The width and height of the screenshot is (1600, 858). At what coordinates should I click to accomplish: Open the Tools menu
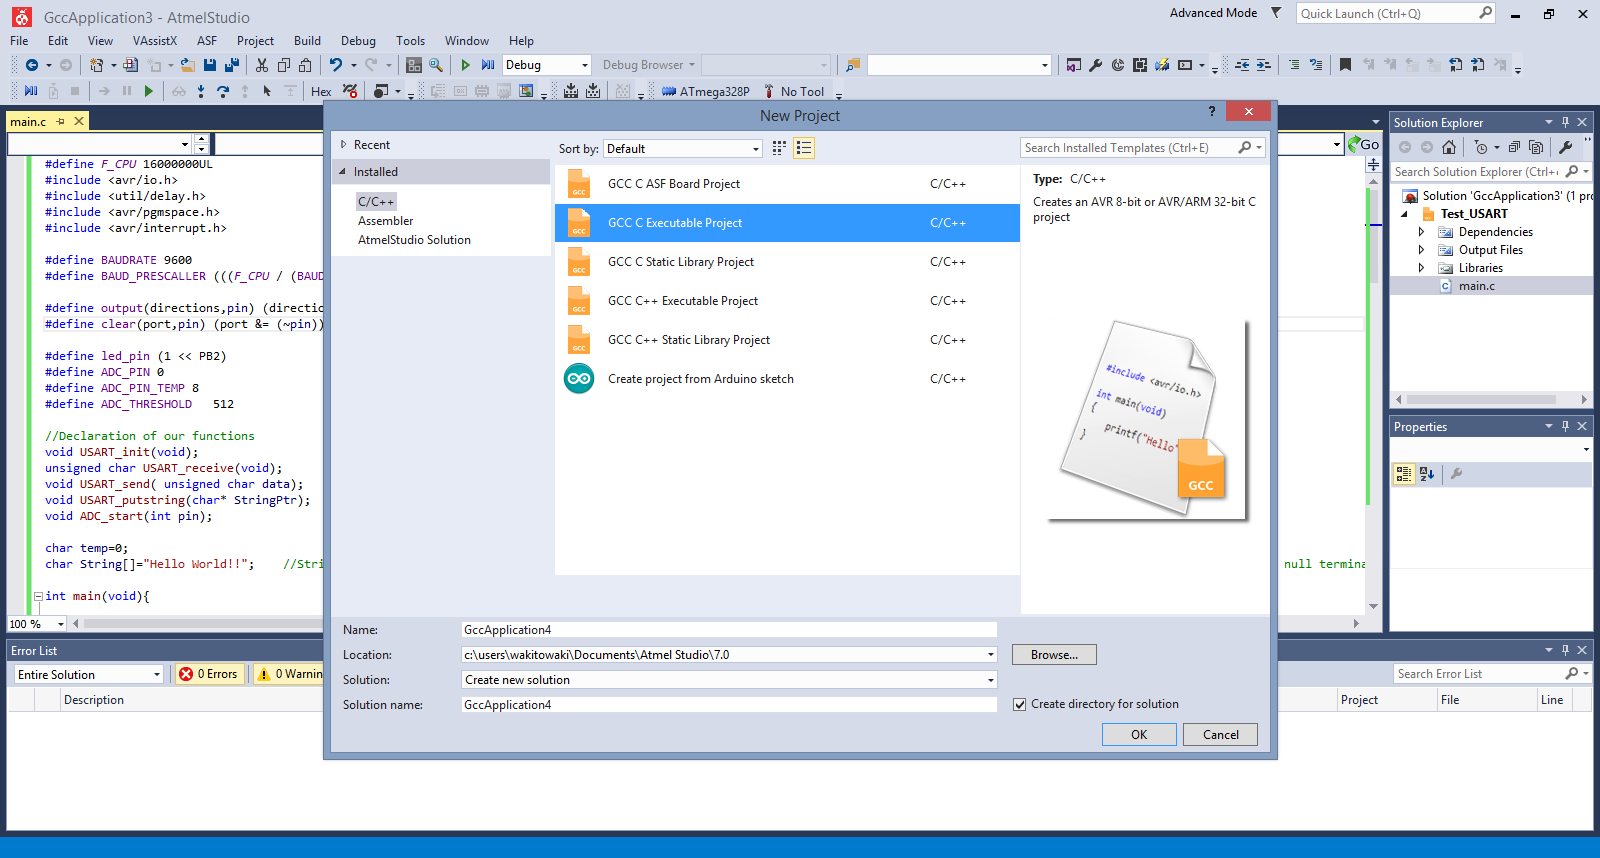click(410, 41)
